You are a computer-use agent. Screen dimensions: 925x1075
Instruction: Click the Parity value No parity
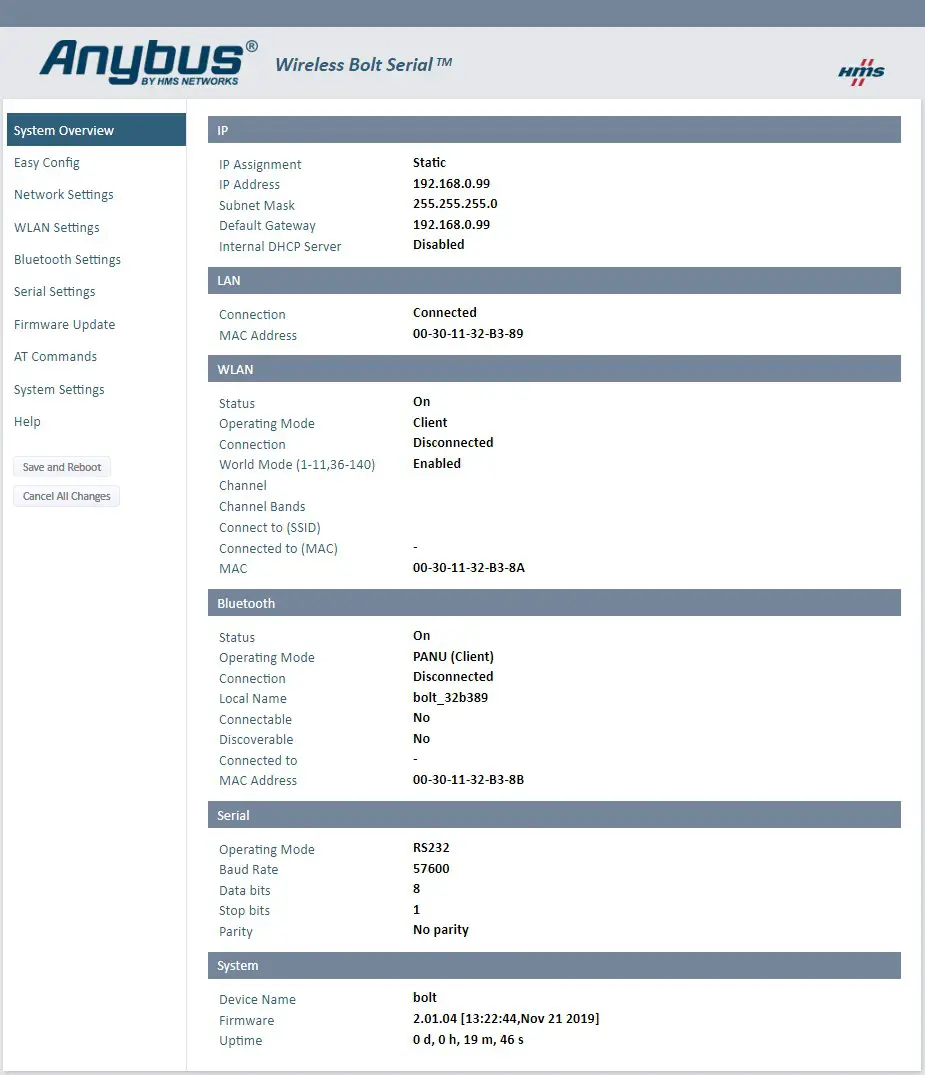tap(440, 930)
